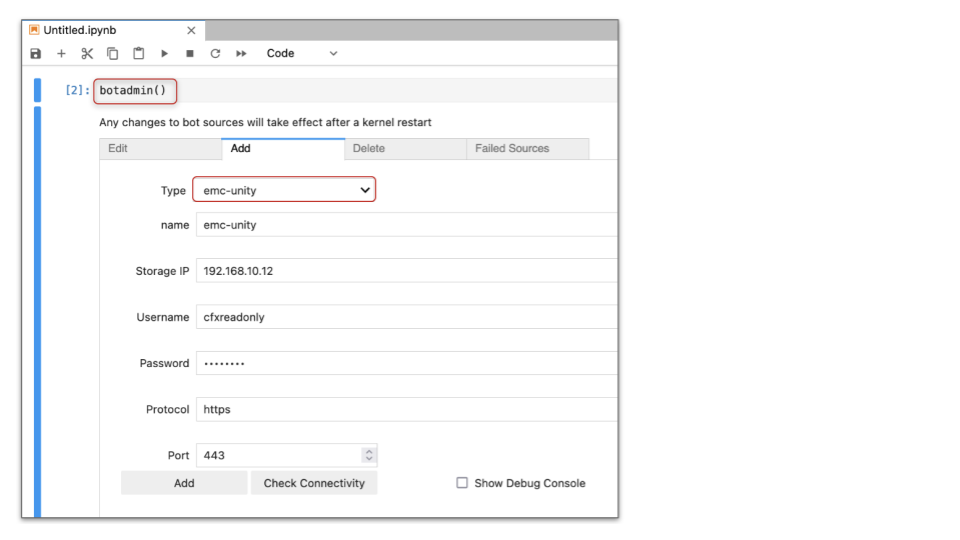The image size is (960, 540).
Task: Enable the Show Debug Console checkbox
Action: [462, 483]
